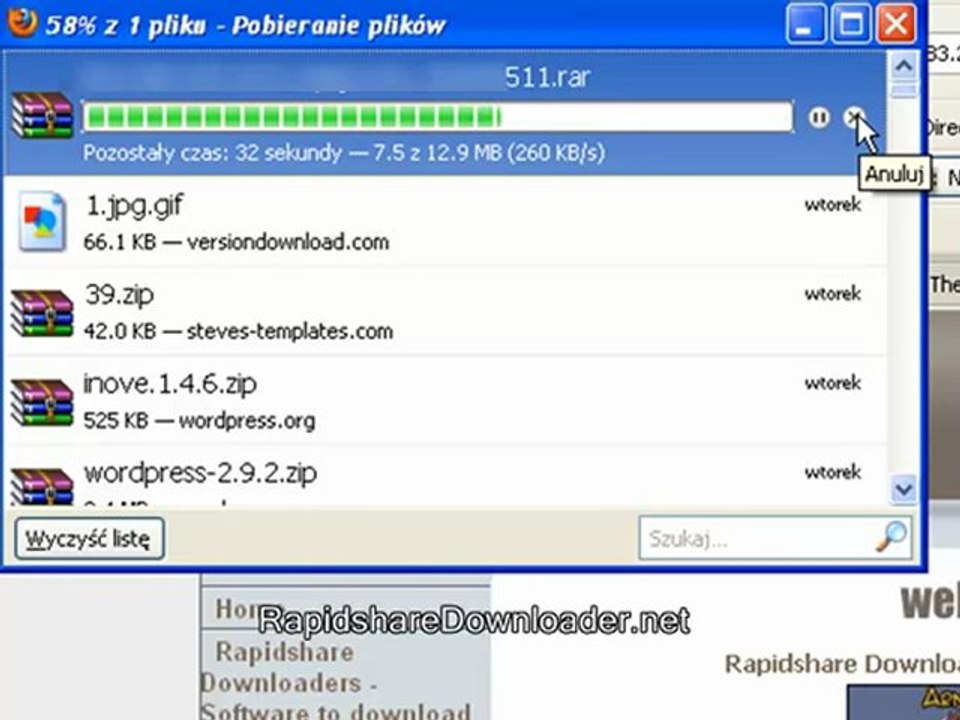Viewport: 960px width, 720px height.
Task: Click wtorek date on wordpress-2.9.2.zip row
Action: (x=833, y=472)
